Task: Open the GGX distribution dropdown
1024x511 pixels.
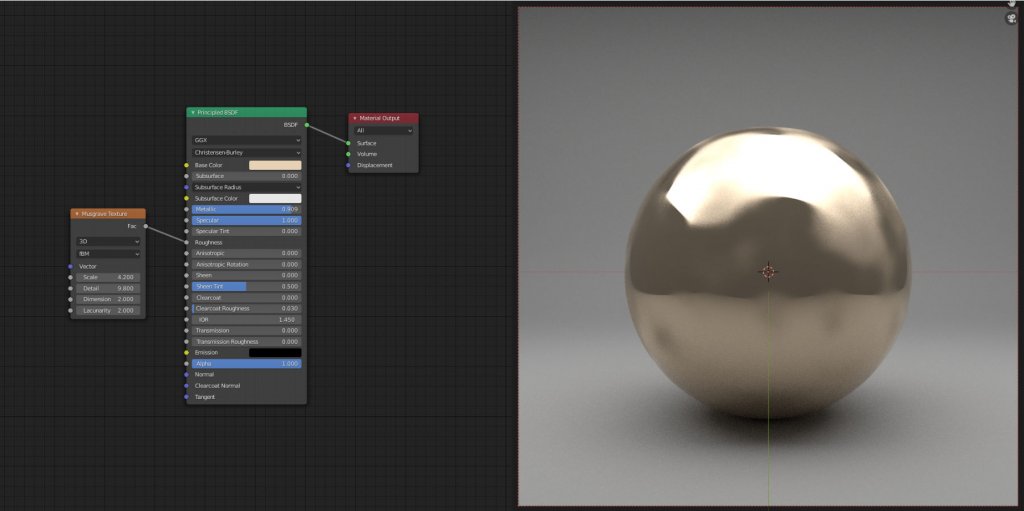Action: tap(246, 140)
